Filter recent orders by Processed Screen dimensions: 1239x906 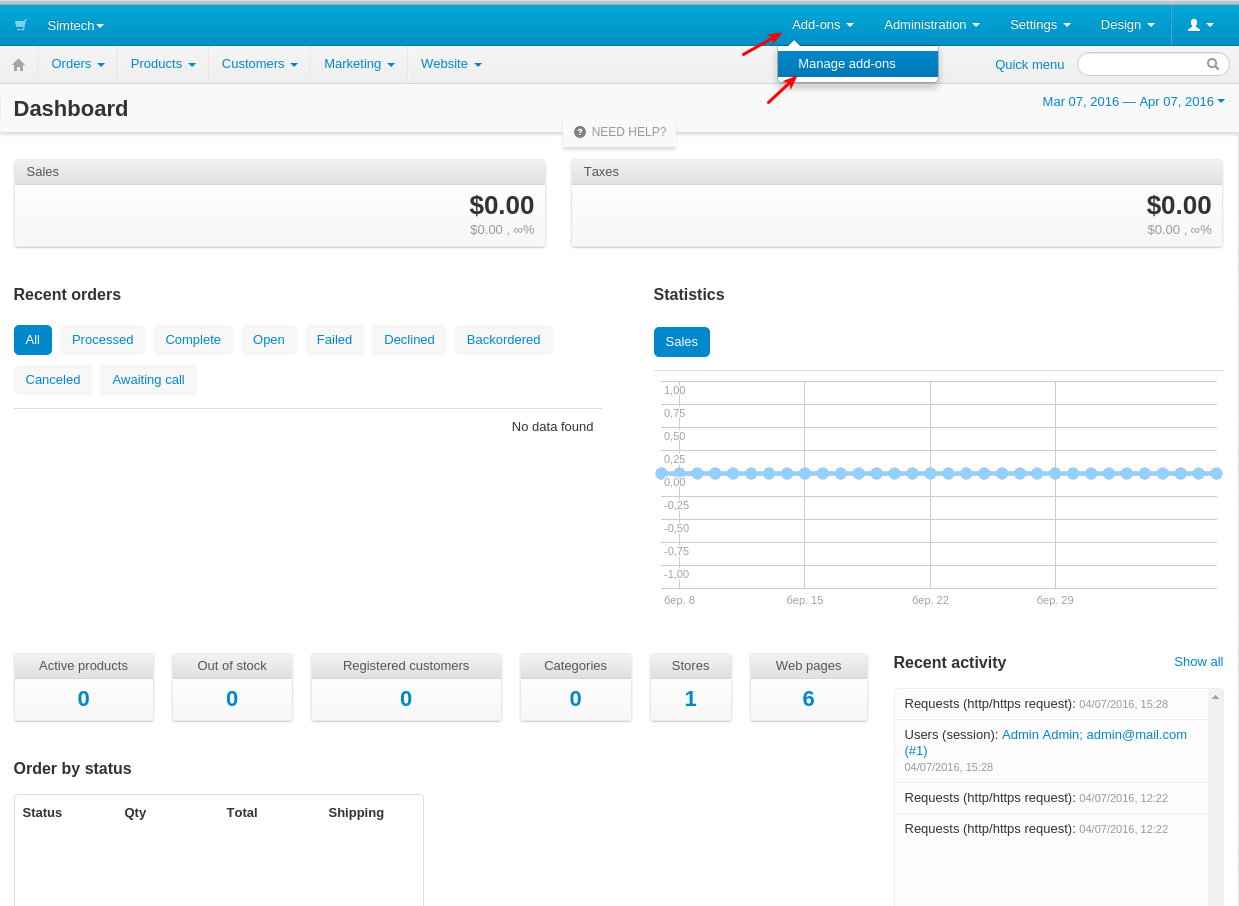(x=102, y=340)
